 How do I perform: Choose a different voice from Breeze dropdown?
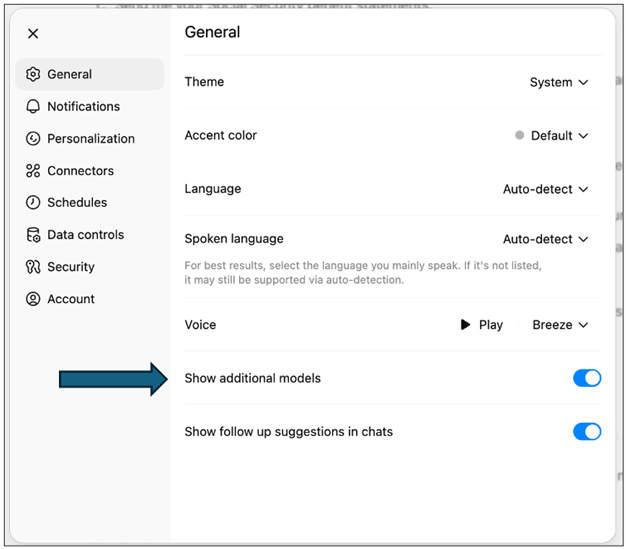click(x=560, y=325)
